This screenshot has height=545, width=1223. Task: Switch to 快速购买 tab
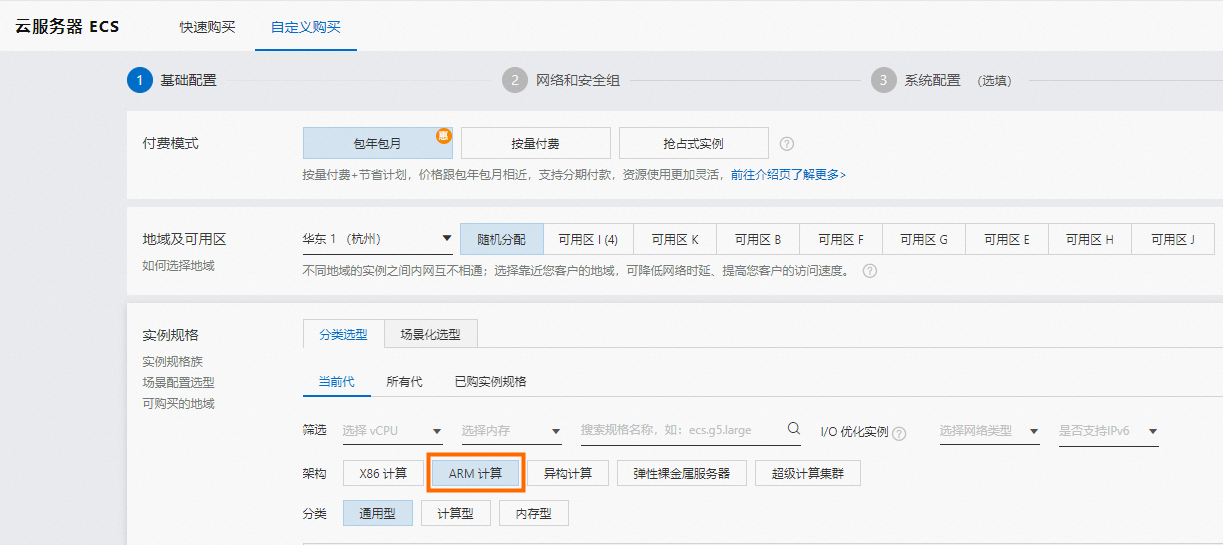click(x=208, y=27)
